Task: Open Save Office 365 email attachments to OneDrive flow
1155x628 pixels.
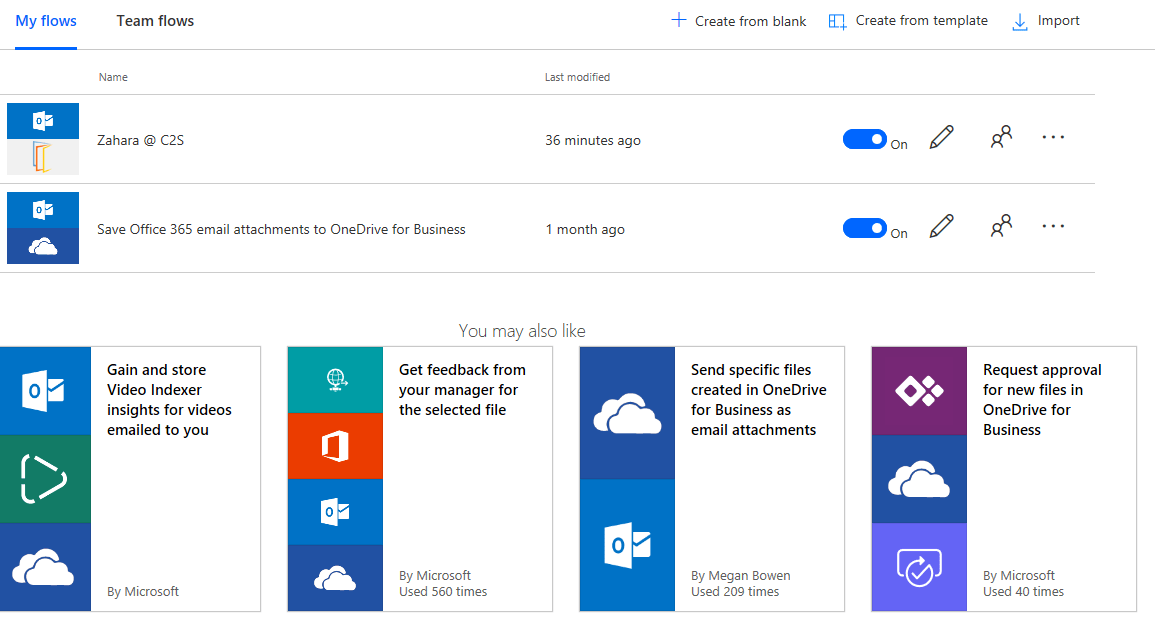Action: (x=281, y=229)
